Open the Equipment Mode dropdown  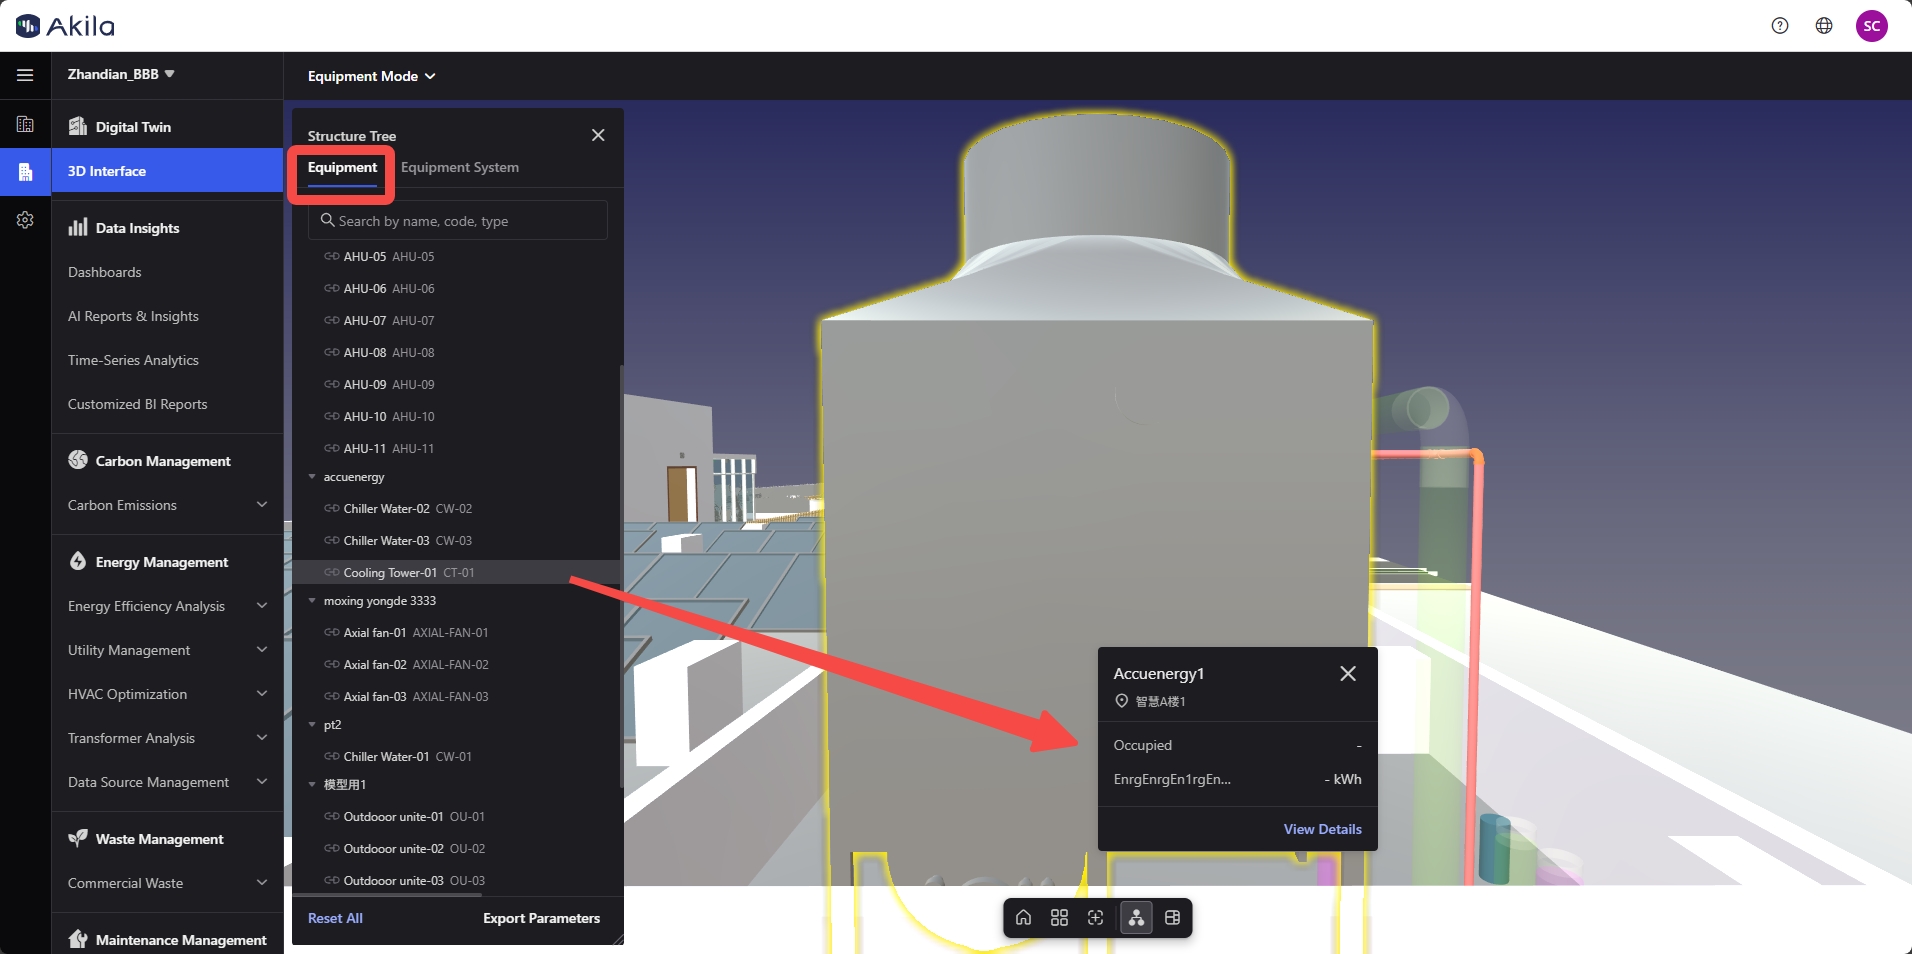371,76
